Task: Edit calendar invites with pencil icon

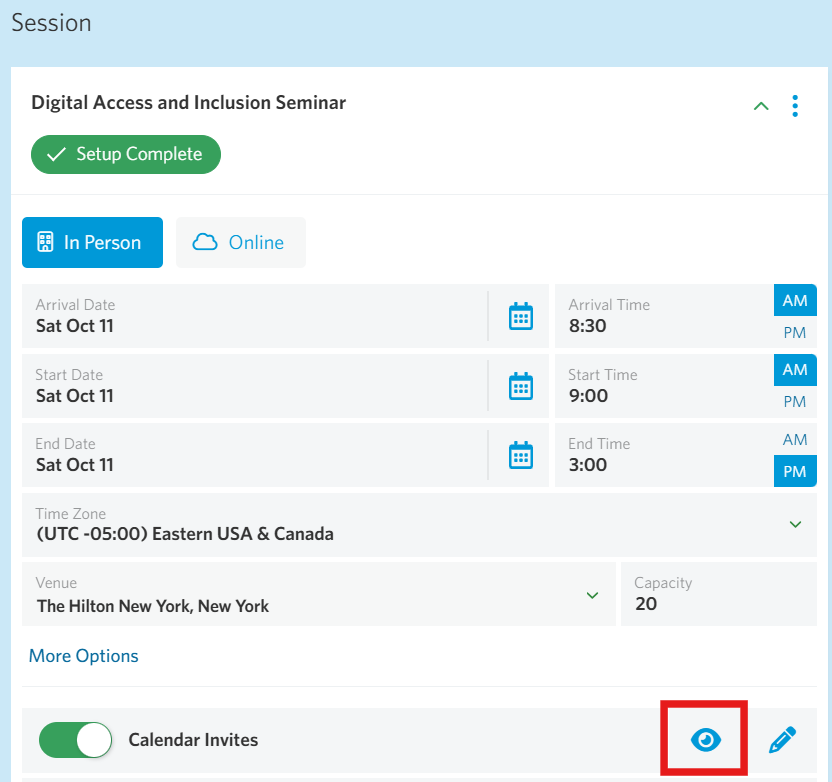Action: point(782,740)
